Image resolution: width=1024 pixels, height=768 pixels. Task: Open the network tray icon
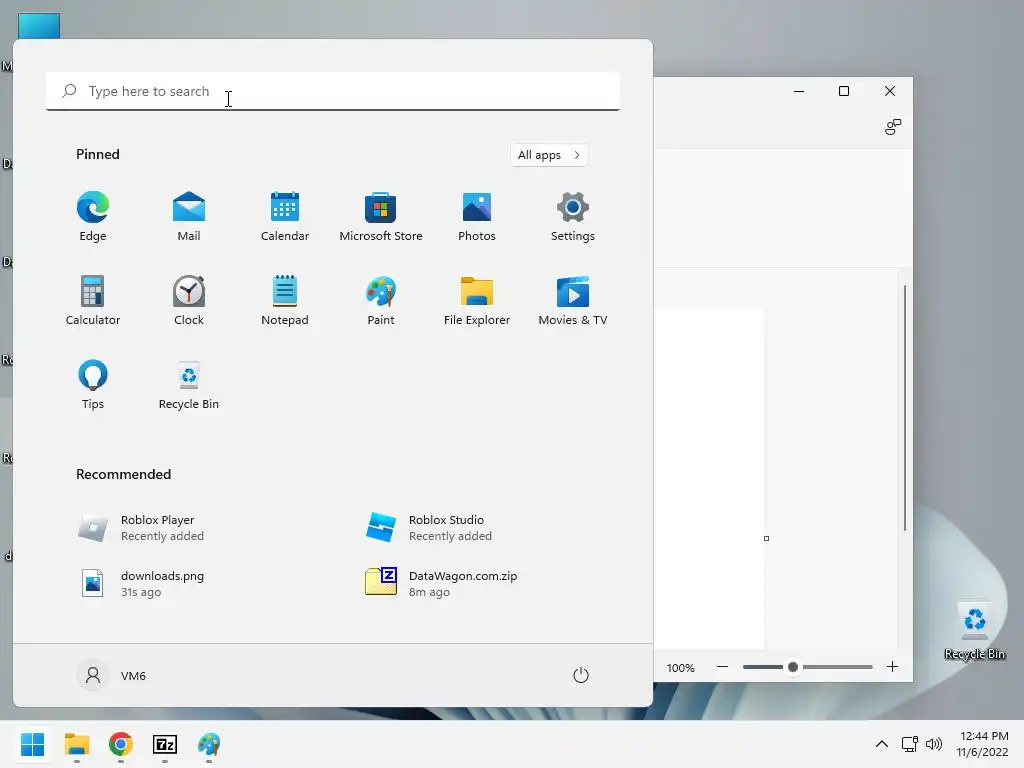[x=910, y=744]
